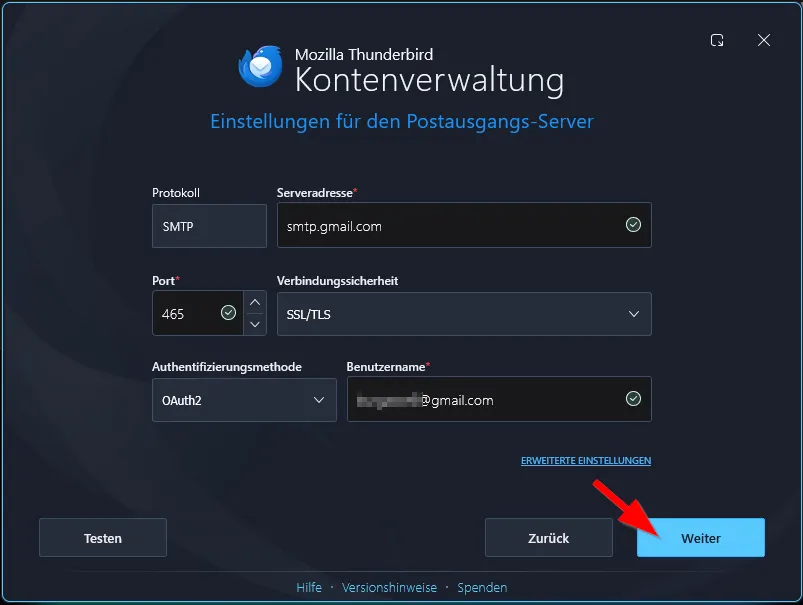Open Erweiterte Einstellungen link
This screenshot has height=605, width=803.
pyautogui.click(x=586, y=461)
